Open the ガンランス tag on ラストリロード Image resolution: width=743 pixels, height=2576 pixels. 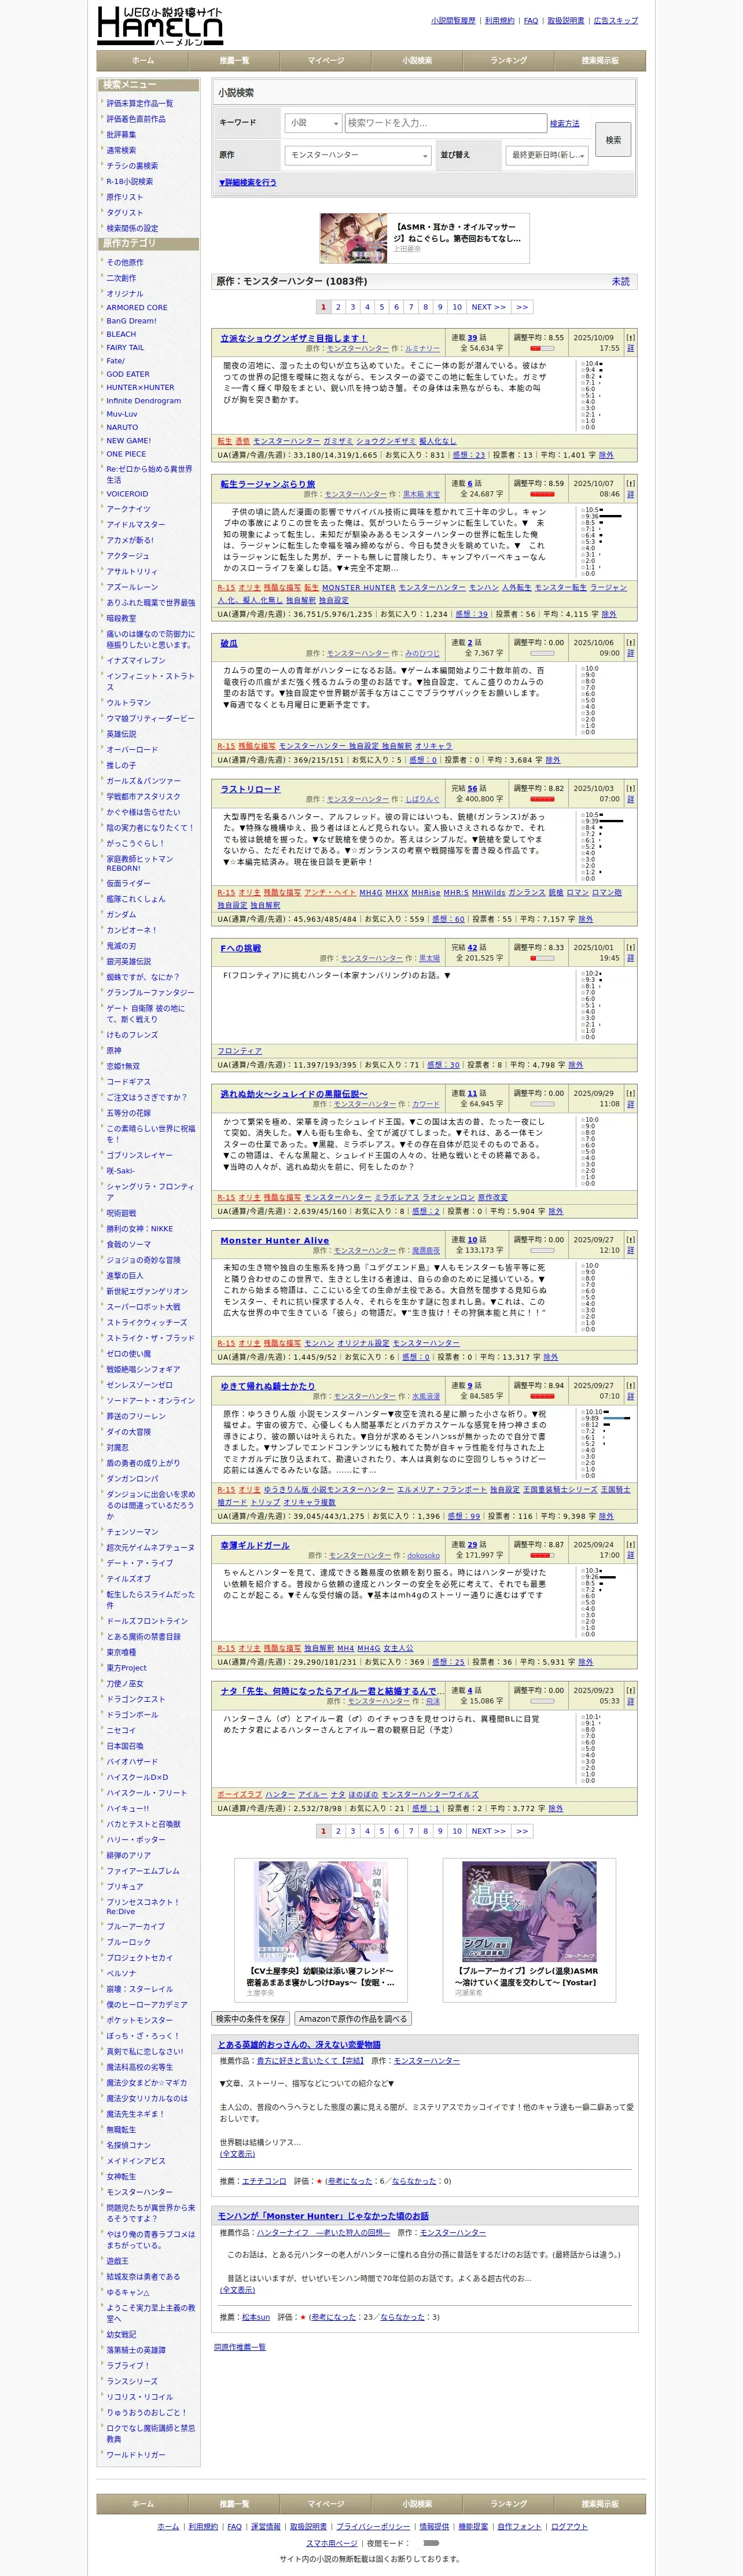[x=526, y=893]
